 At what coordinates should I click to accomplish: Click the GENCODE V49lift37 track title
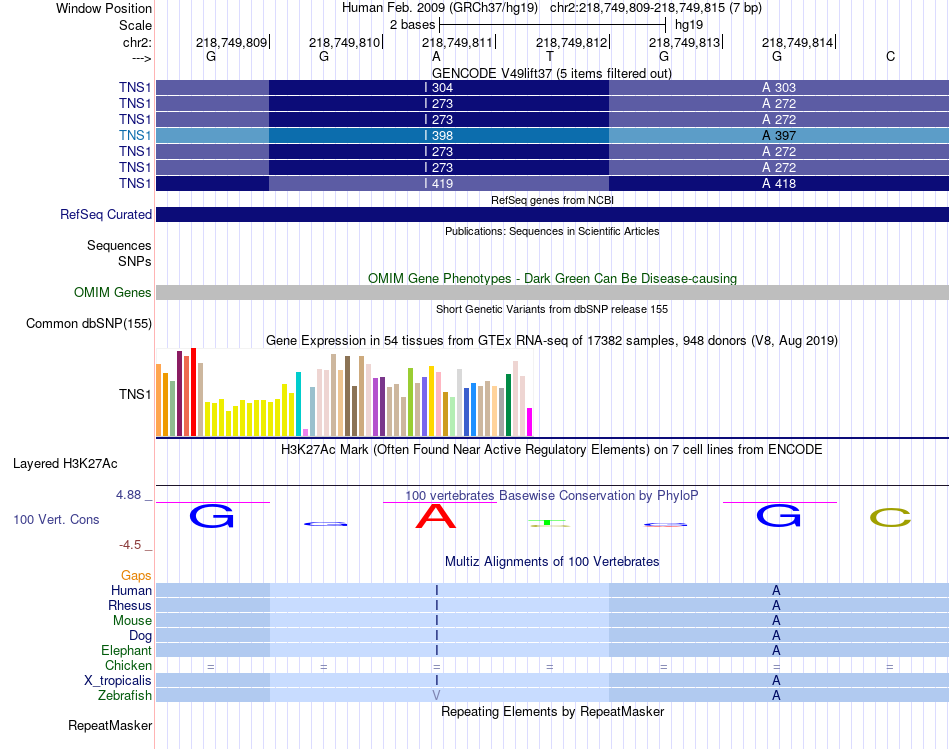tap(552, 73)
